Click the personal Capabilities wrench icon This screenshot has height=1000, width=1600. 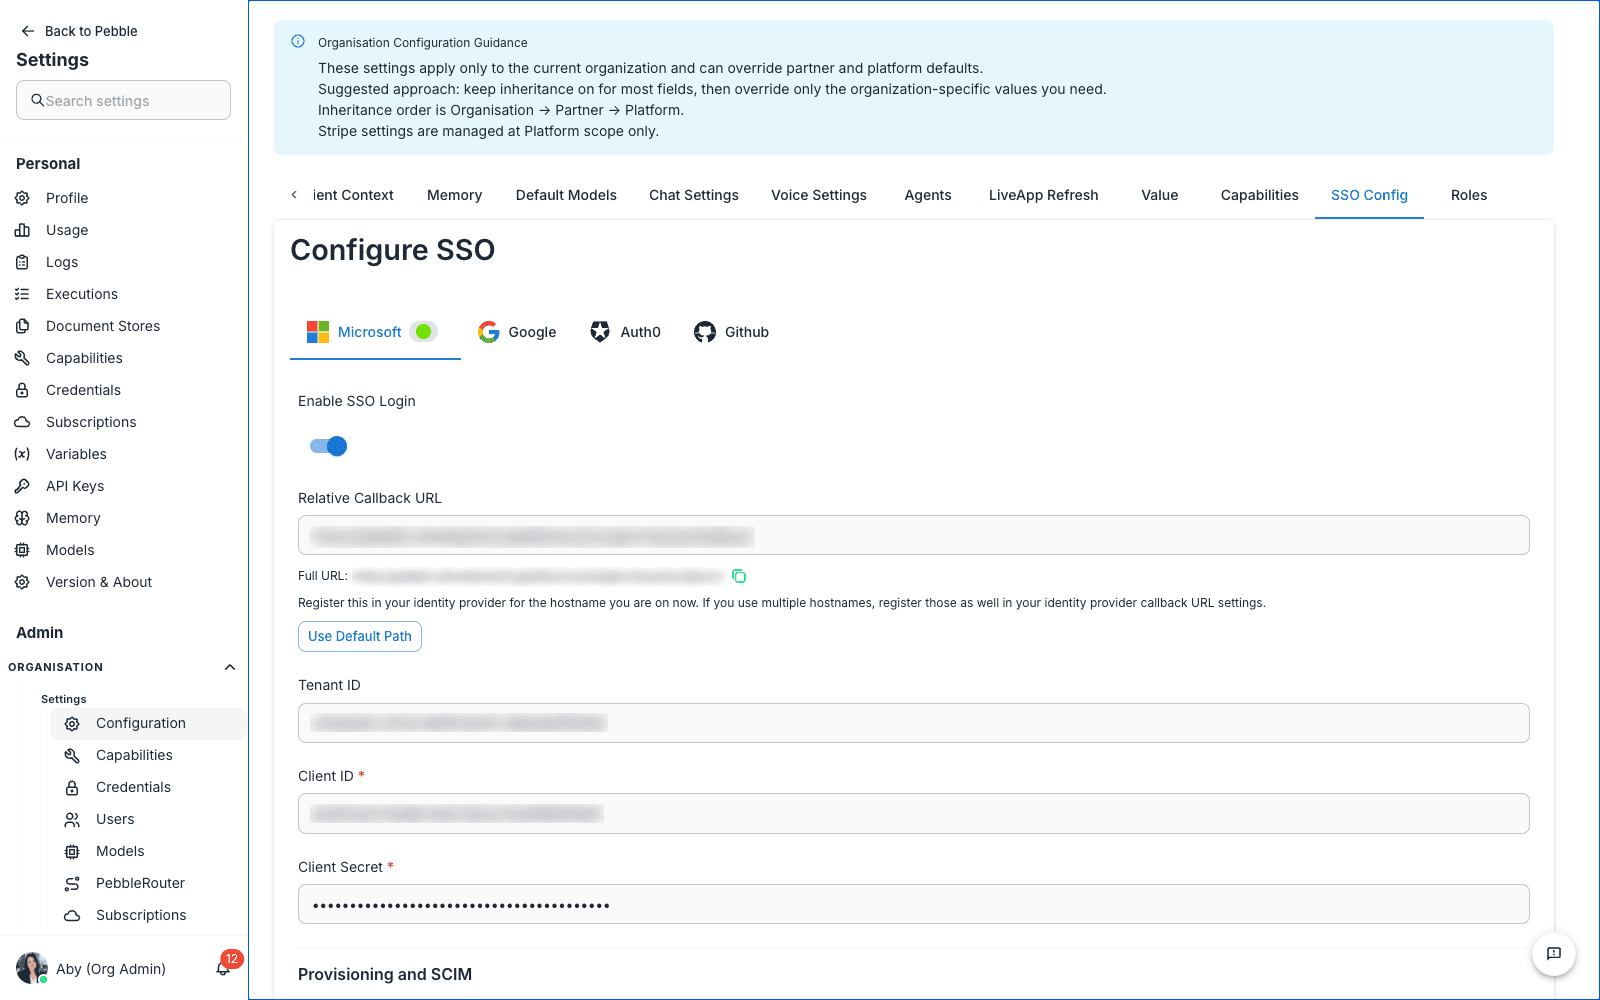coord(22,358)
